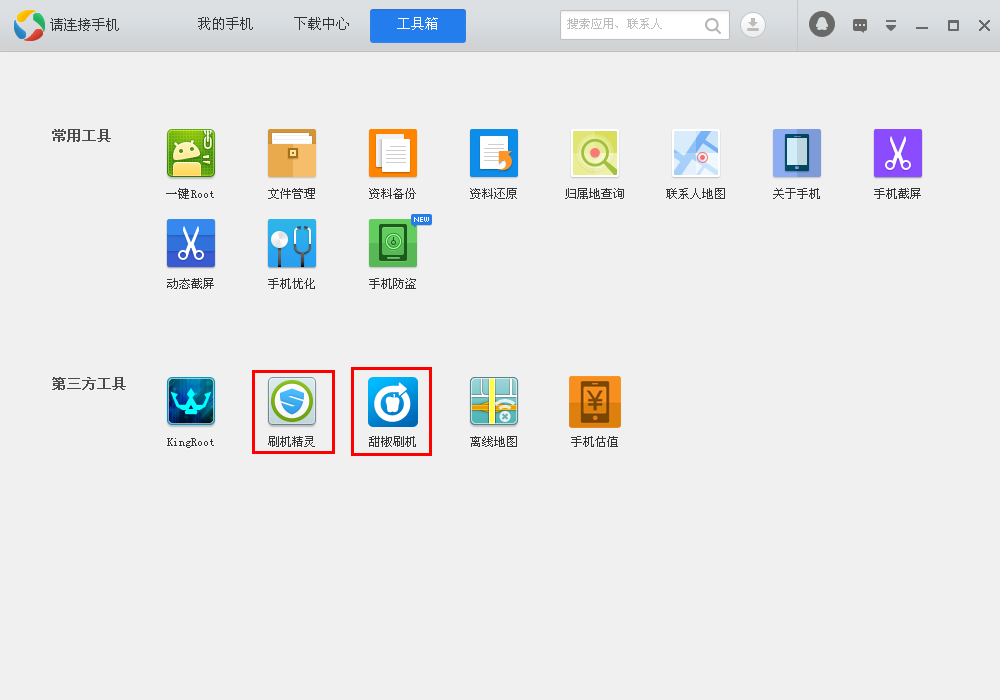Open 联系人地图 contacts map icon

click(696, 153)
